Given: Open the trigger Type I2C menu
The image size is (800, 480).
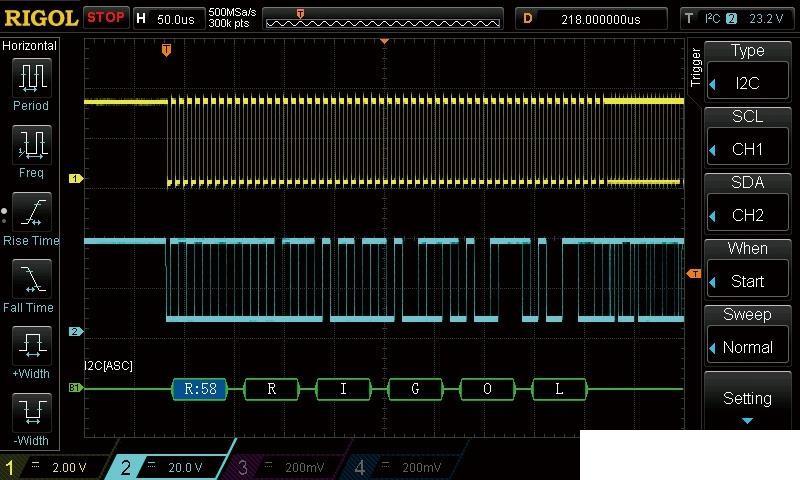Looking at the screenshot, I should coord(747,73).
